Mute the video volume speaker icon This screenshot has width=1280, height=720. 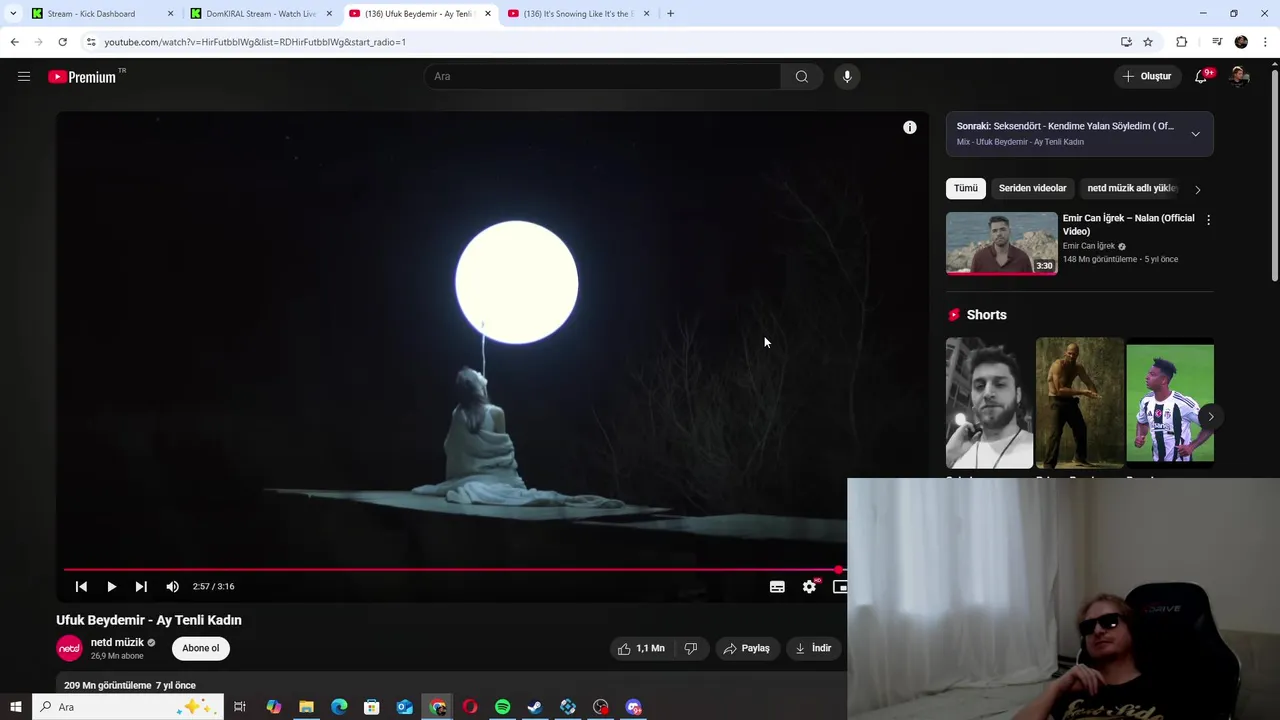click(x=172, y=587)
